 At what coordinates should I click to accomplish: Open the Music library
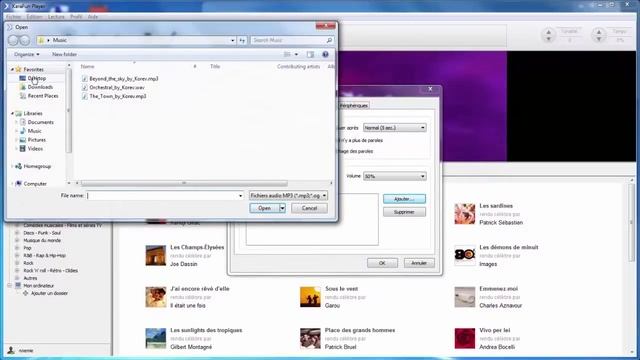click(34, 131)
